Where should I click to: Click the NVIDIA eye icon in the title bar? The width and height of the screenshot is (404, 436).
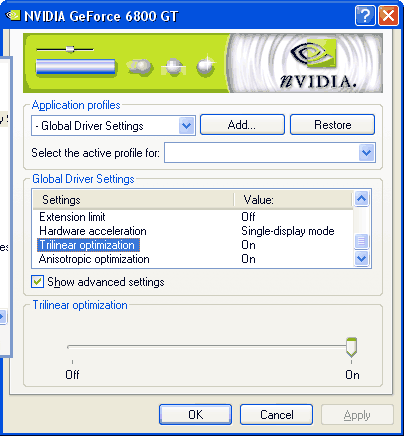13,15
